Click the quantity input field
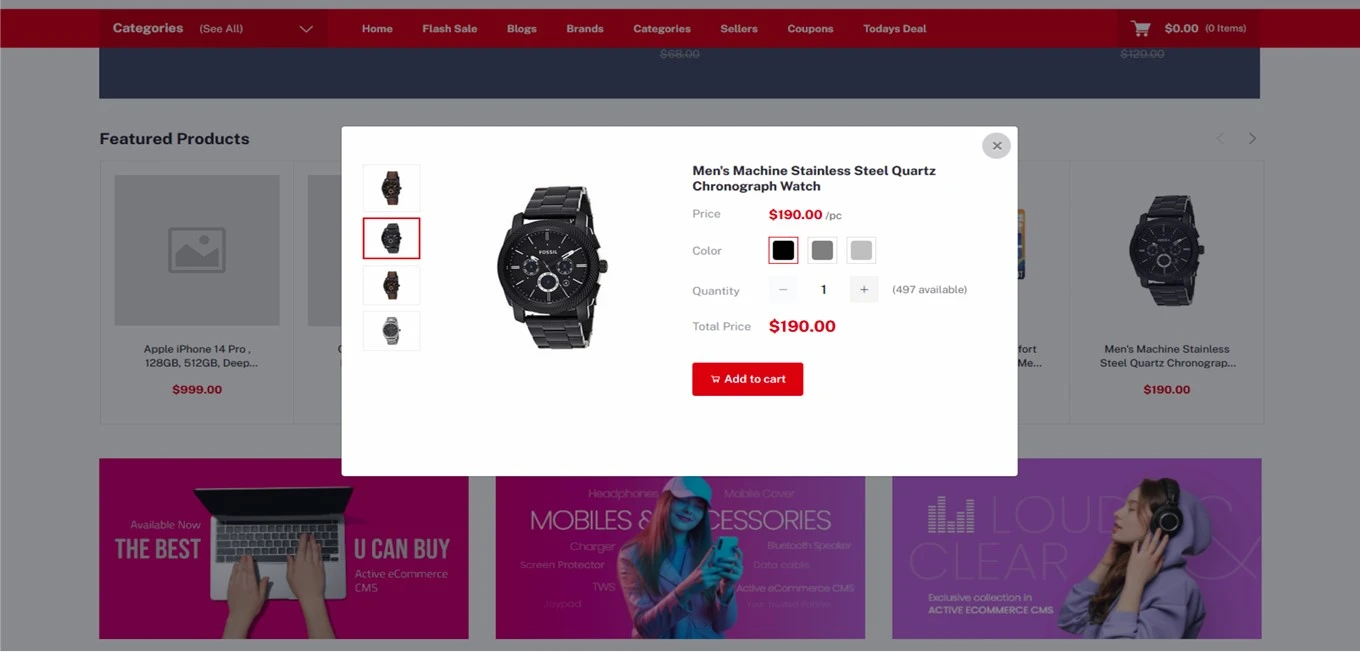This screenshot has width=1360, height=652. point(824,290)
